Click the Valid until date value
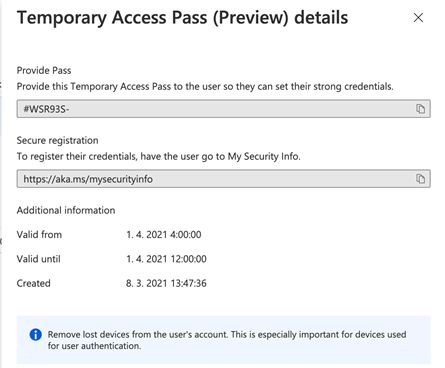445x368 pixels. point(166,259)
